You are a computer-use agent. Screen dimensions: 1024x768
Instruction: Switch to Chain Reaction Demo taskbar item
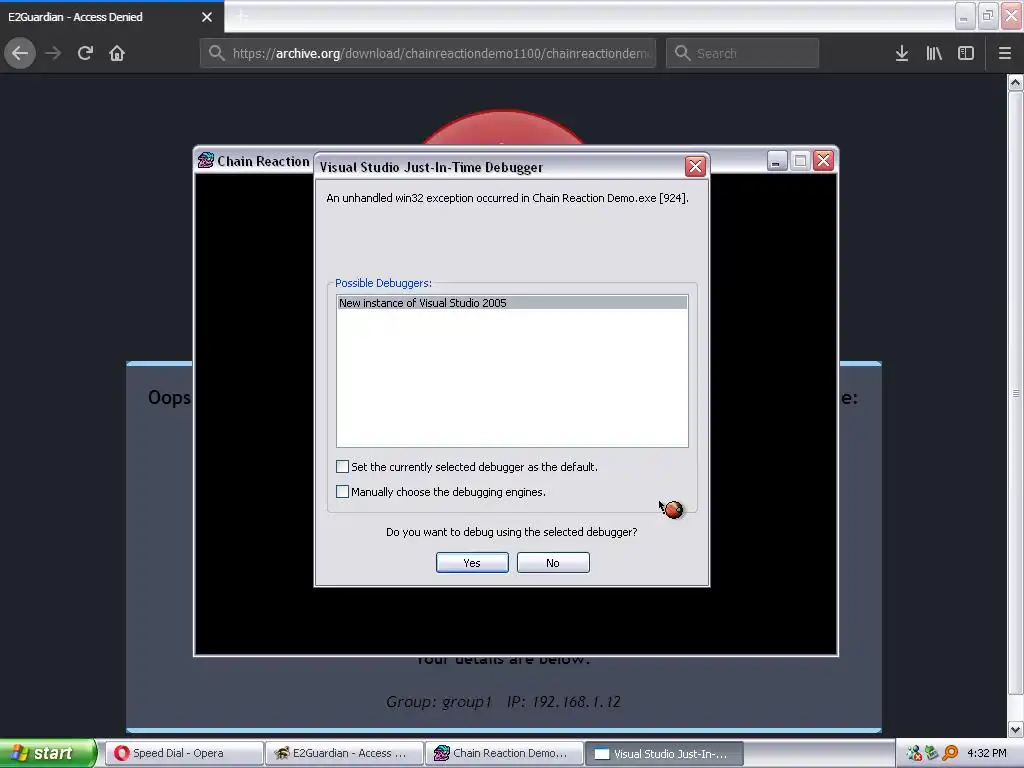point(504,753)
